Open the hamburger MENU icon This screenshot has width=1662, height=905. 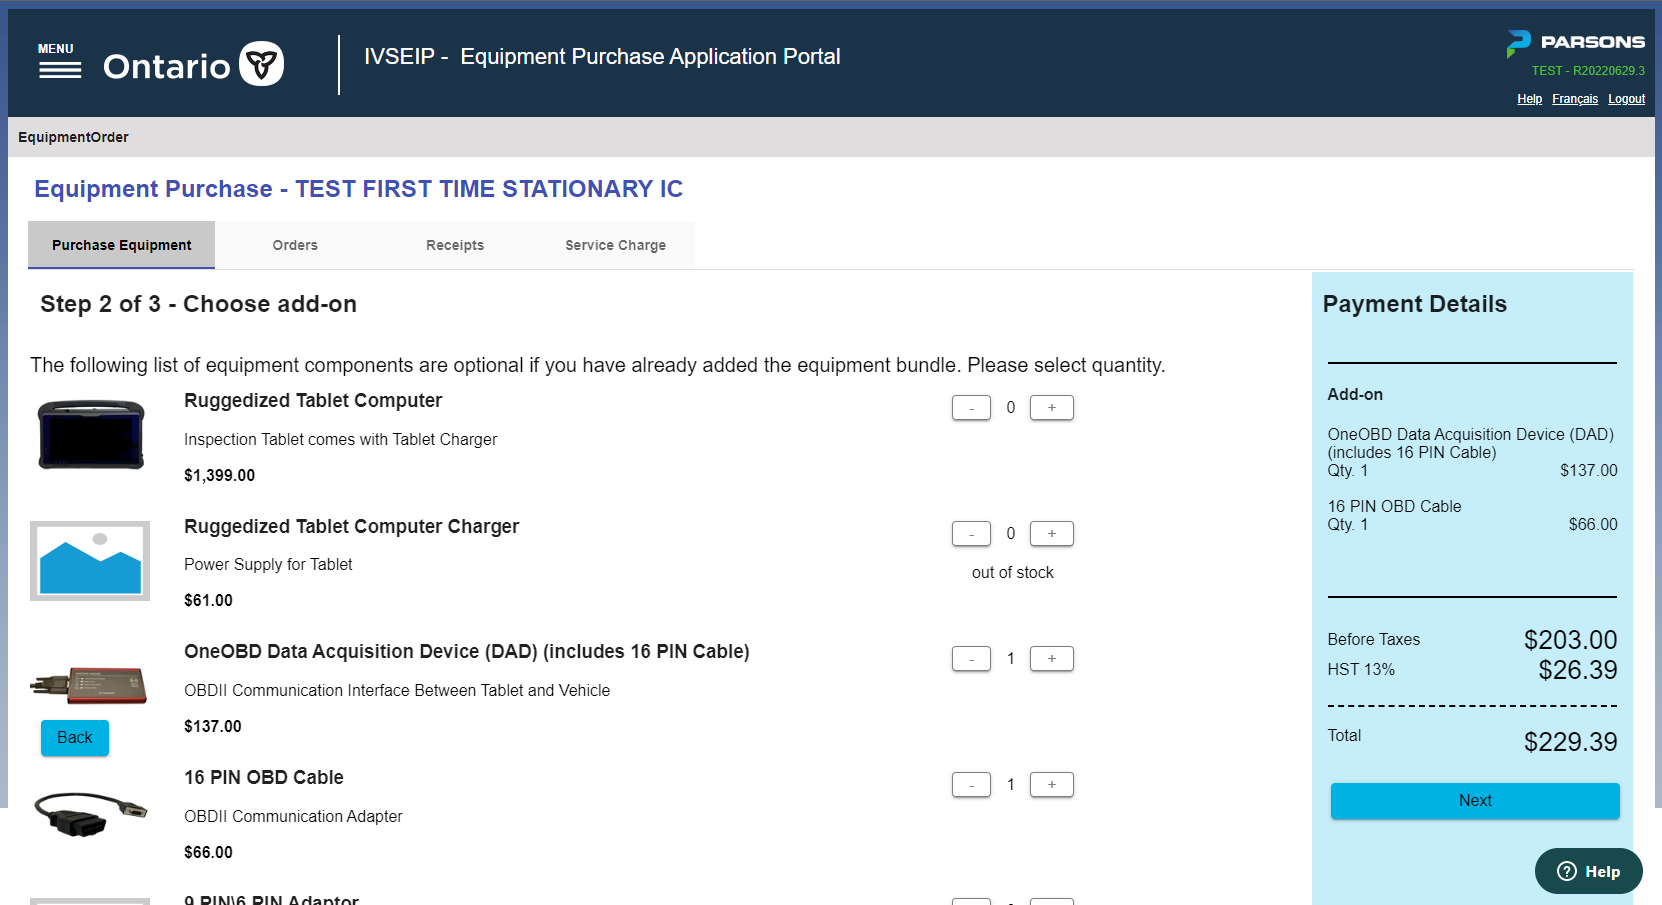coord(60,61)
